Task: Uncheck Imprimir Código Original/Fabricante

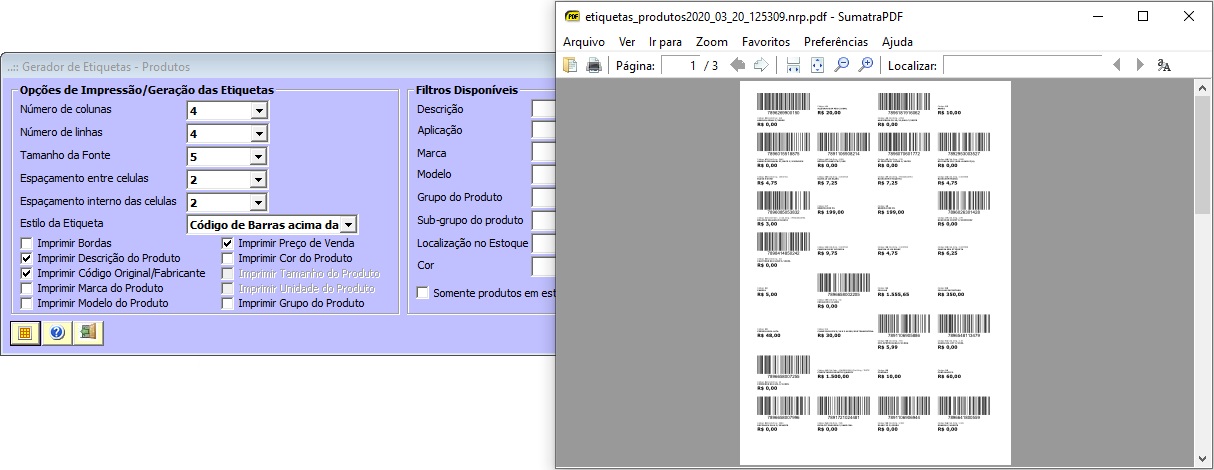Action: click(27, 273)
